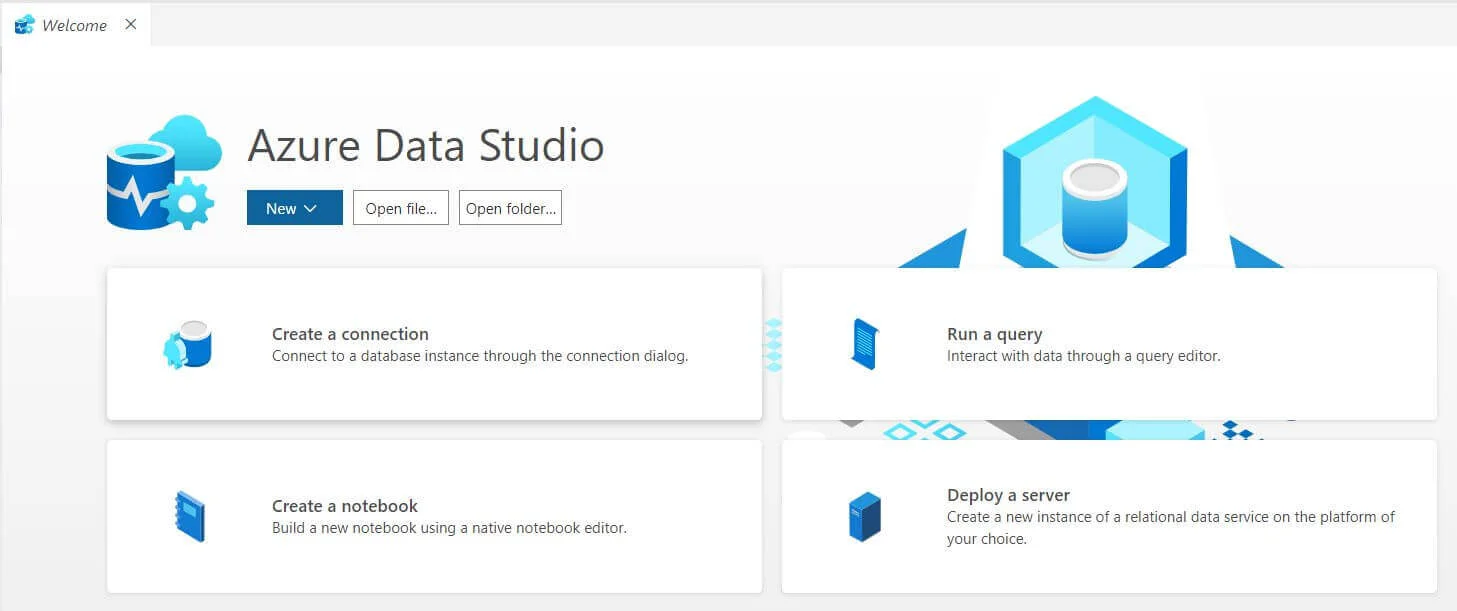Click the Azure Data Studio heading
This screenshot has width=1457, height=611.
[x=426, y=146]
